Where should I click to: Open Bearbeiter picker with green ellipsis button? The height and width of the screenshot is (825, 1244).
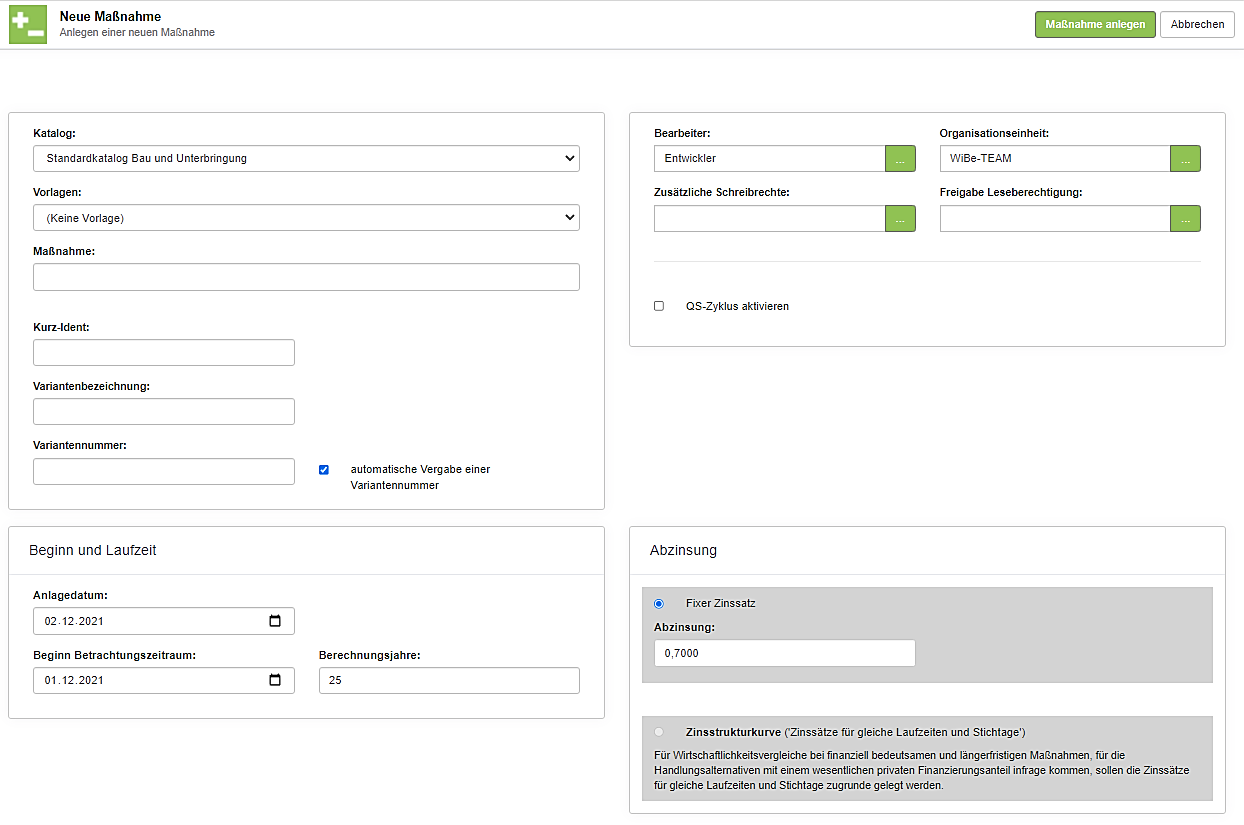tap(900, 158)
